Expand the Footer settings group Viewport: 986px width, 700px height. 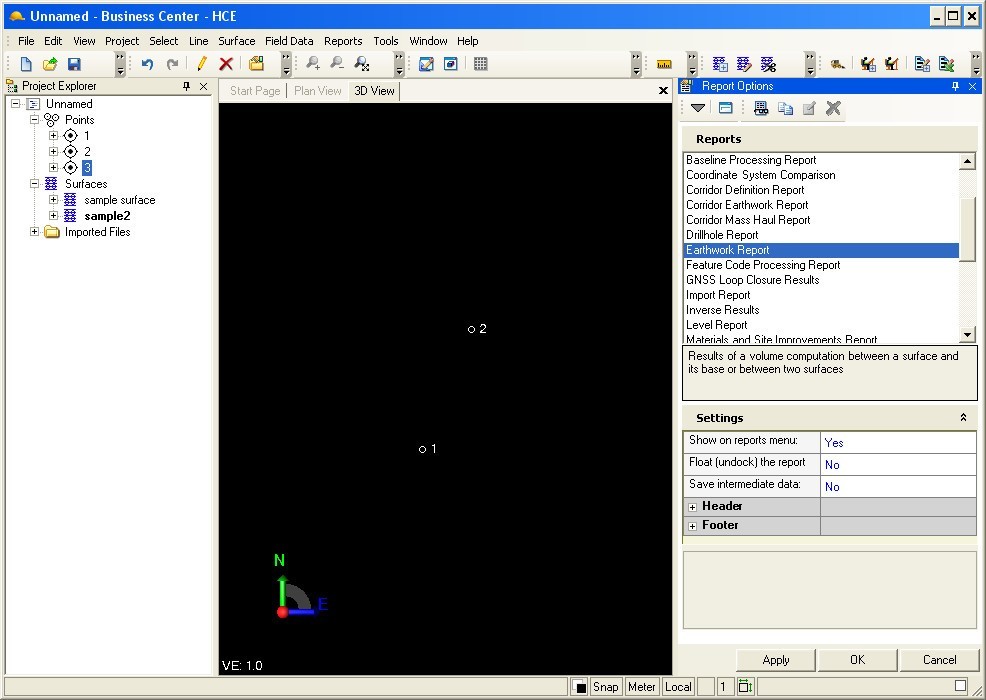pyautogui.click(x=692, y=526)
